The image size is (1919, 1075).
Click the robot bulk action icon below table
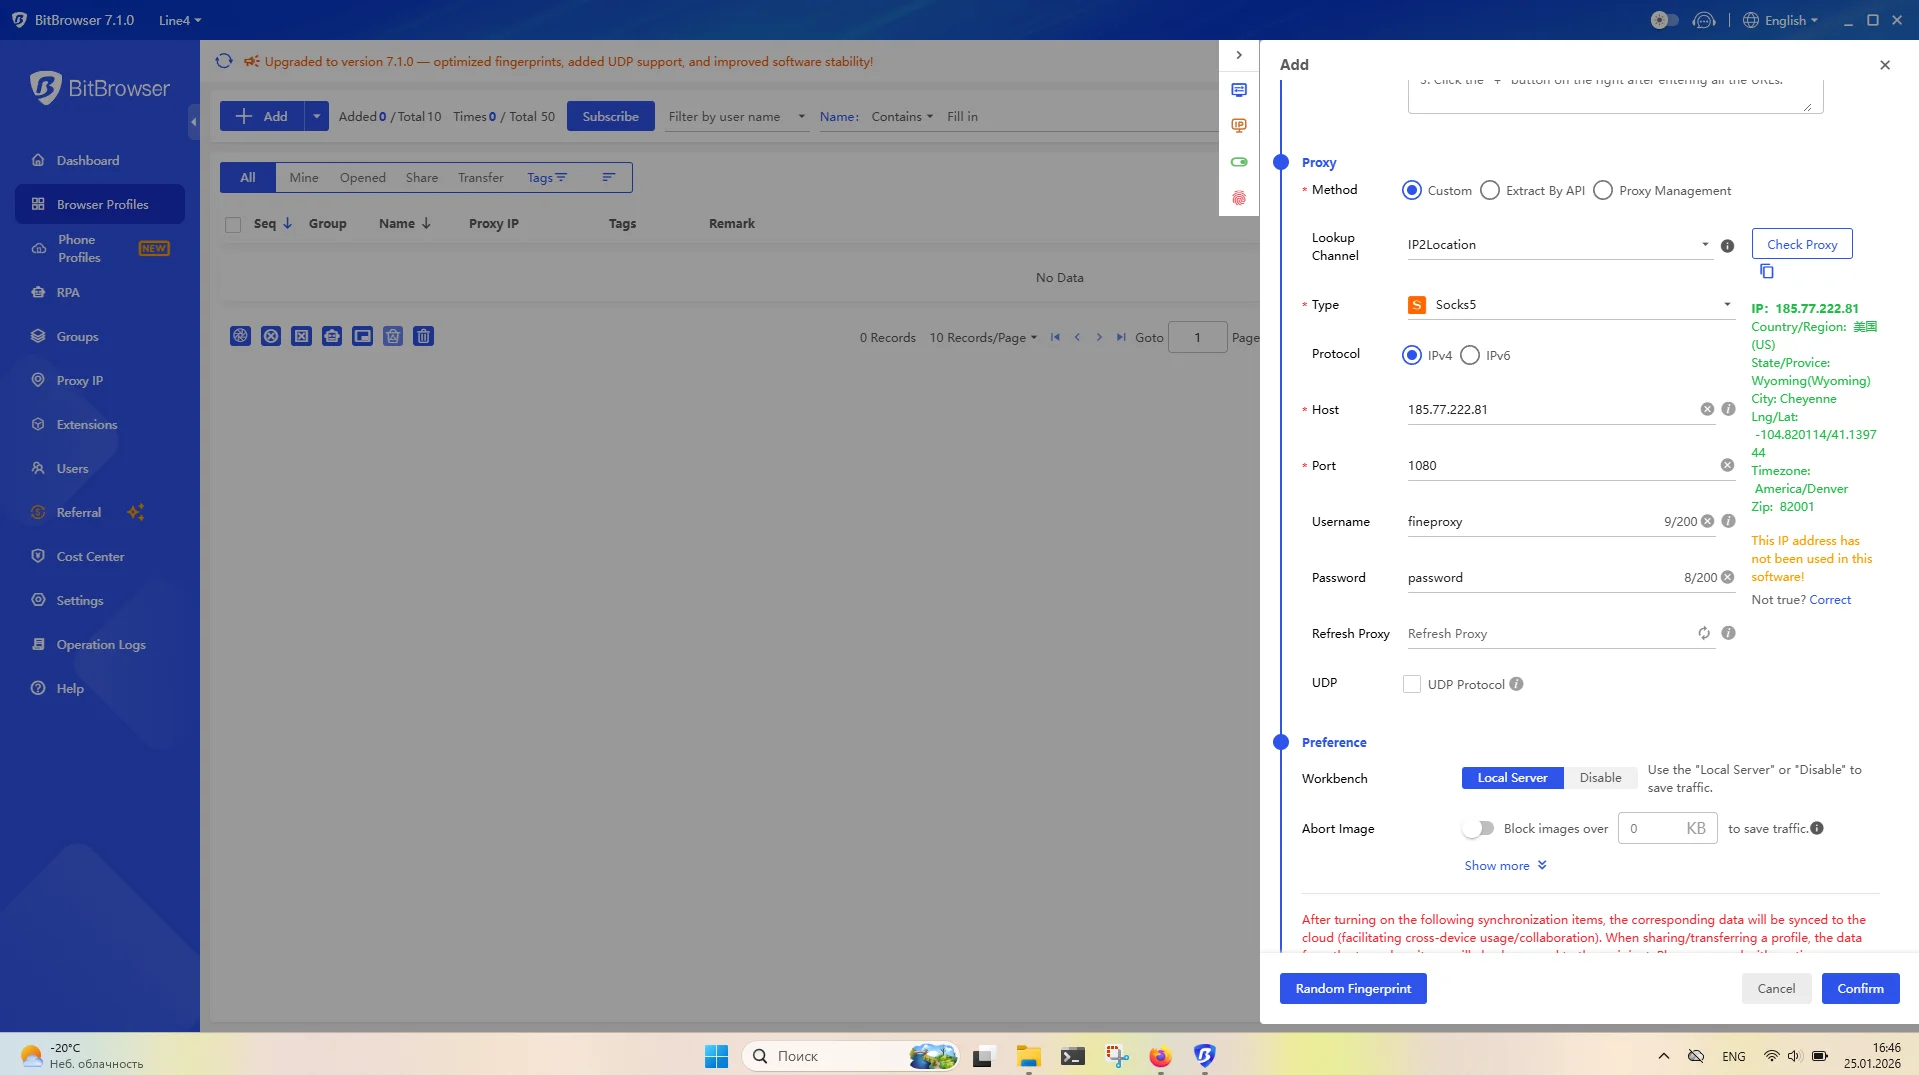tap(332, 336)
